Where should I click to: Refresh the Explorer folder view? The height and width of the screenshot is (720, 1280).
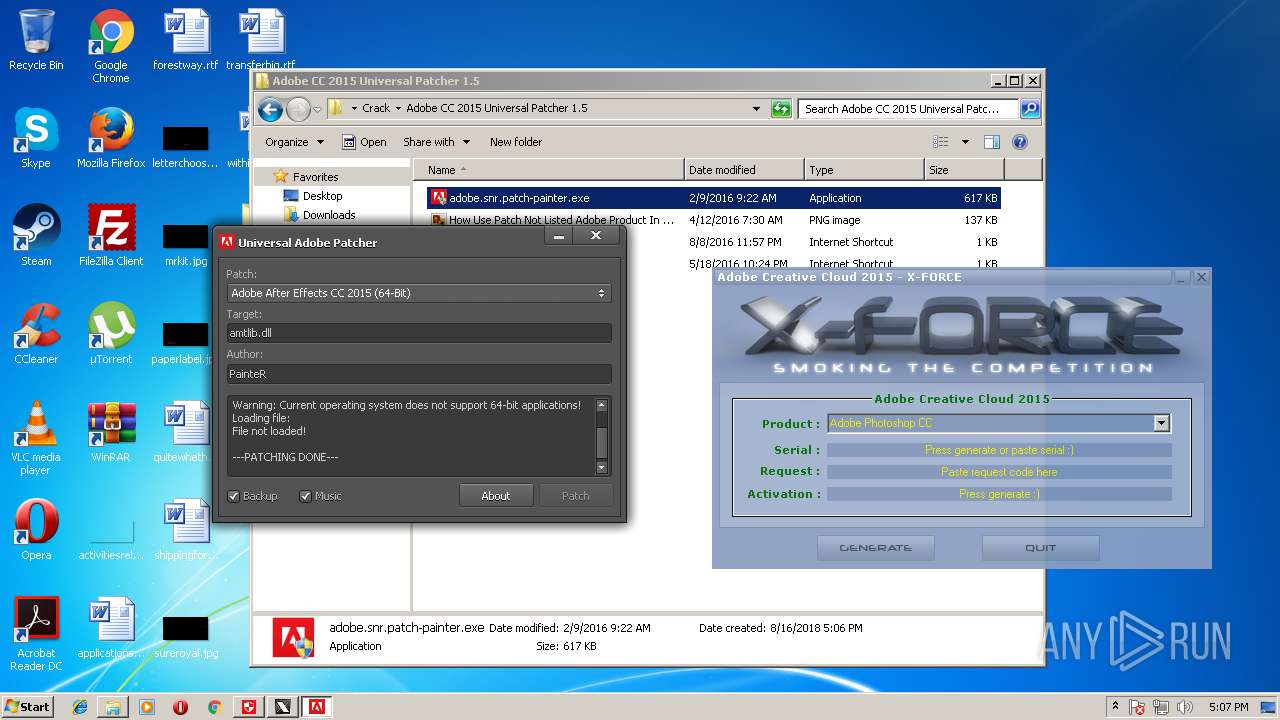coord(782,109)
